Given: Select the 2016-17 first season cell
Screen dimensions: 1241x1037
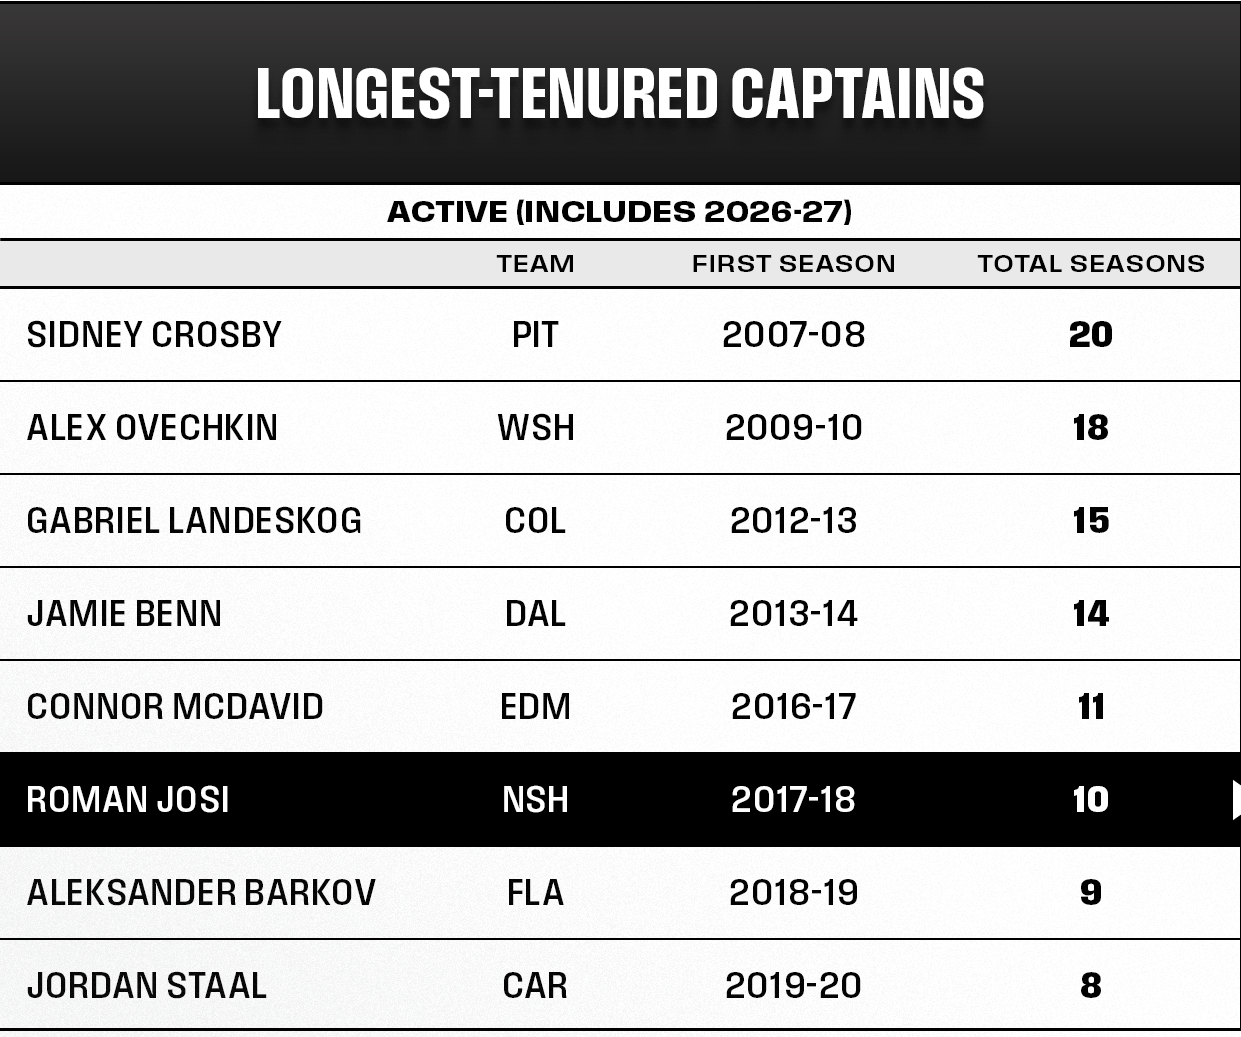Looking at the screenshot, I should click(794, 707).
